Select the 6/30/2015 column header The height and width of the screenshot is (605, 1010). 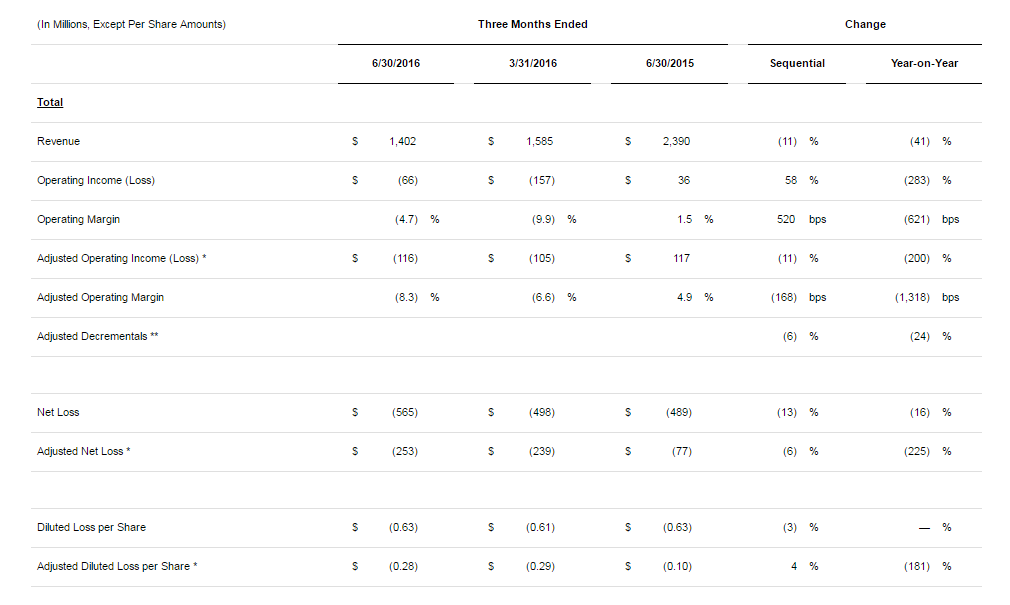click(669, 63)
